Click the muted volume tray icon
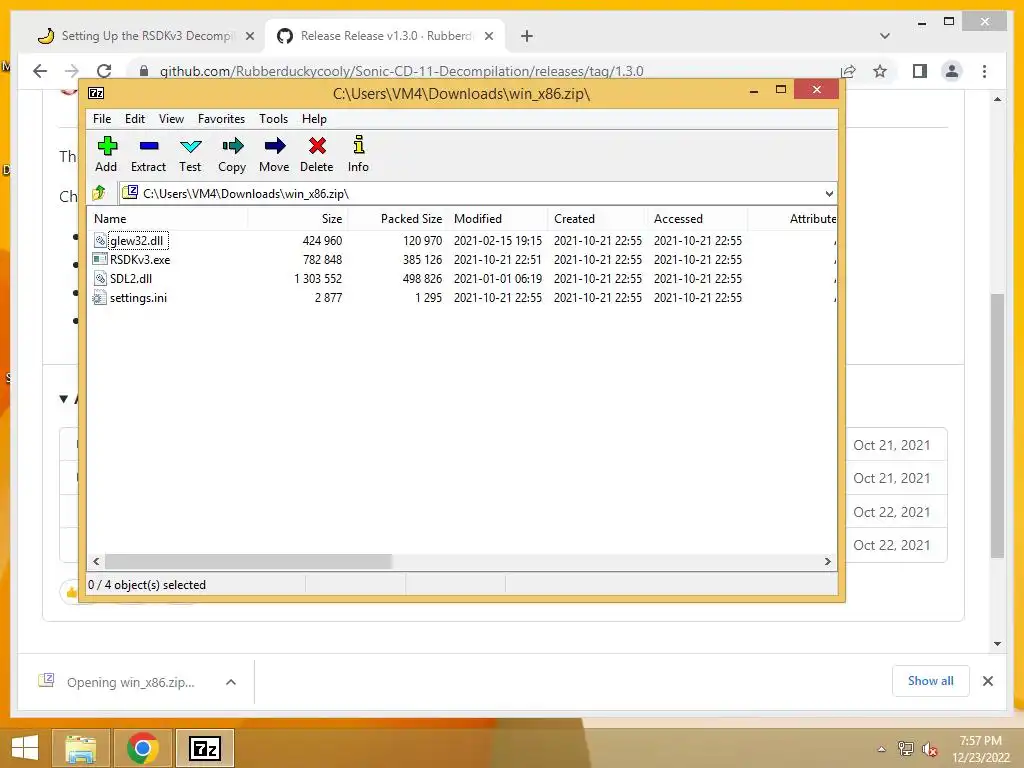1024x768 pixels. [x=930, y=749]
